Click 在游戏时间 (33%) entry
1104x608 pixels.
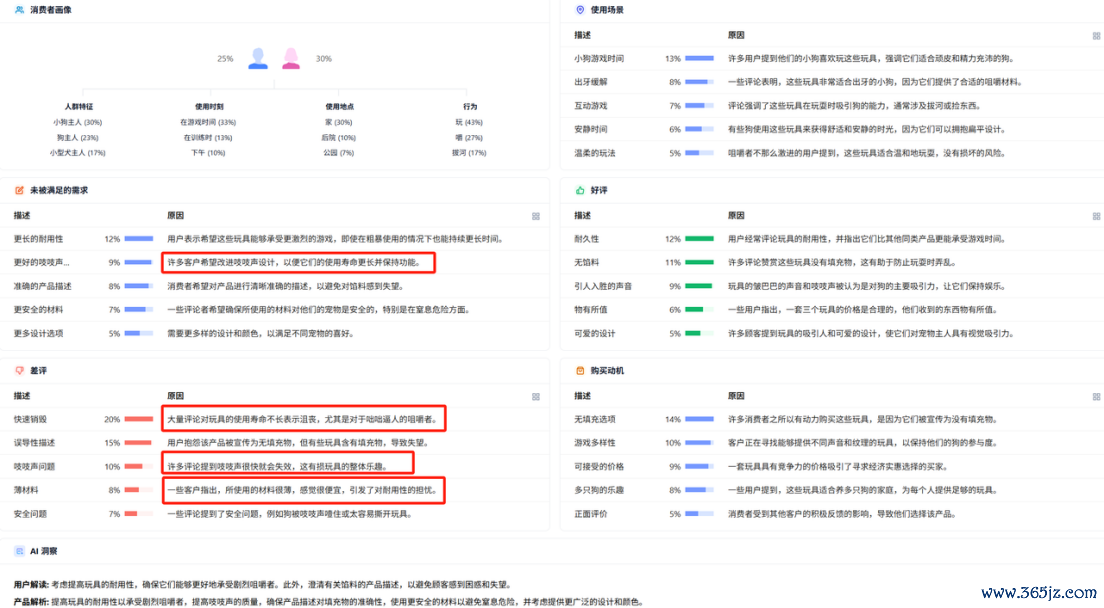click(208, 122)
